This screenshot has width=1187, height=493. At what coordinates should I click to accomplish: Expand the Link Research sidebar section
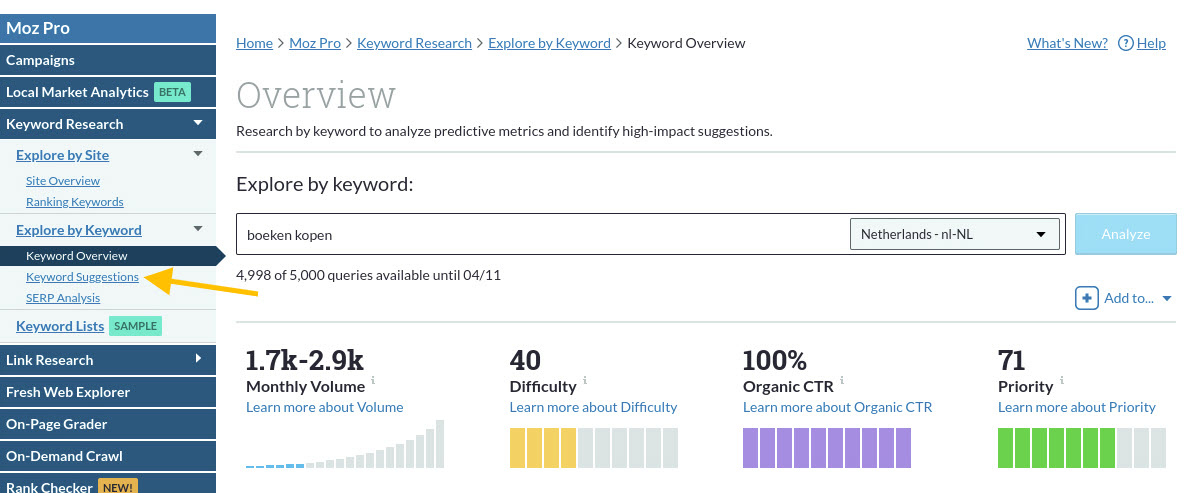(198, 359)
